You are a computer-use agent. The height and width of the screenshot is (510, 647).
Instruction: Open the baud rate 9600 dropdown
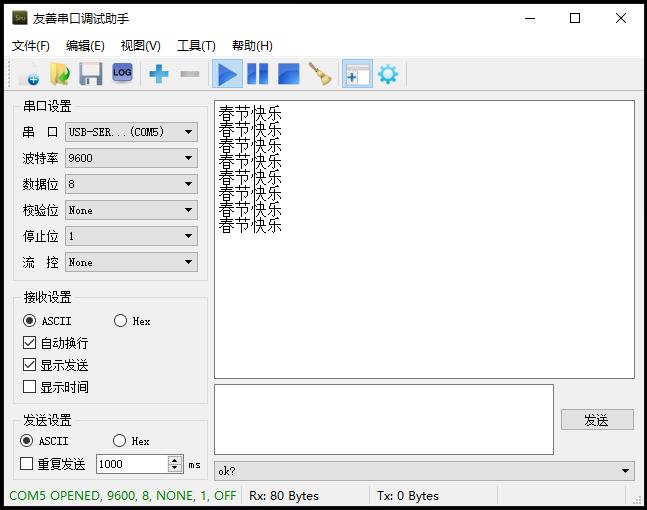click(x=131, y=158)
